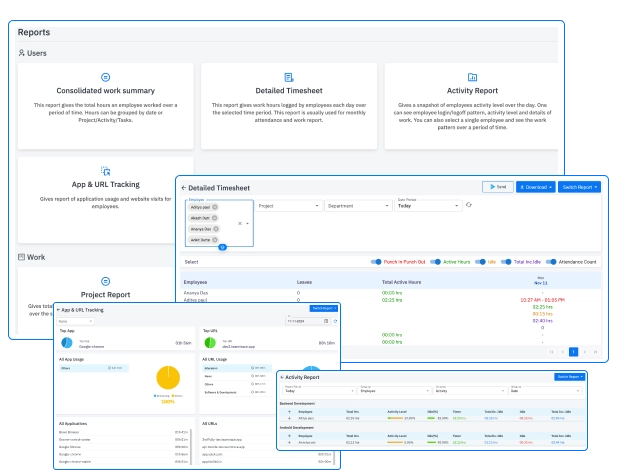The height and width of the screenshot is (472, 617).
Task: Open the Download dropdown button
Action: click(x=534, y=187)
